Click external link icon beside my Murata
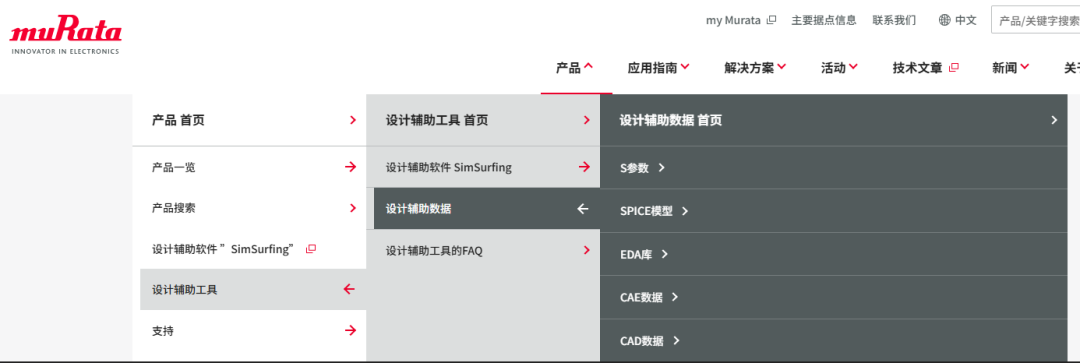The height and width of the screenshot is (363, 1080). pyautogui.click(x=771, y=20)
